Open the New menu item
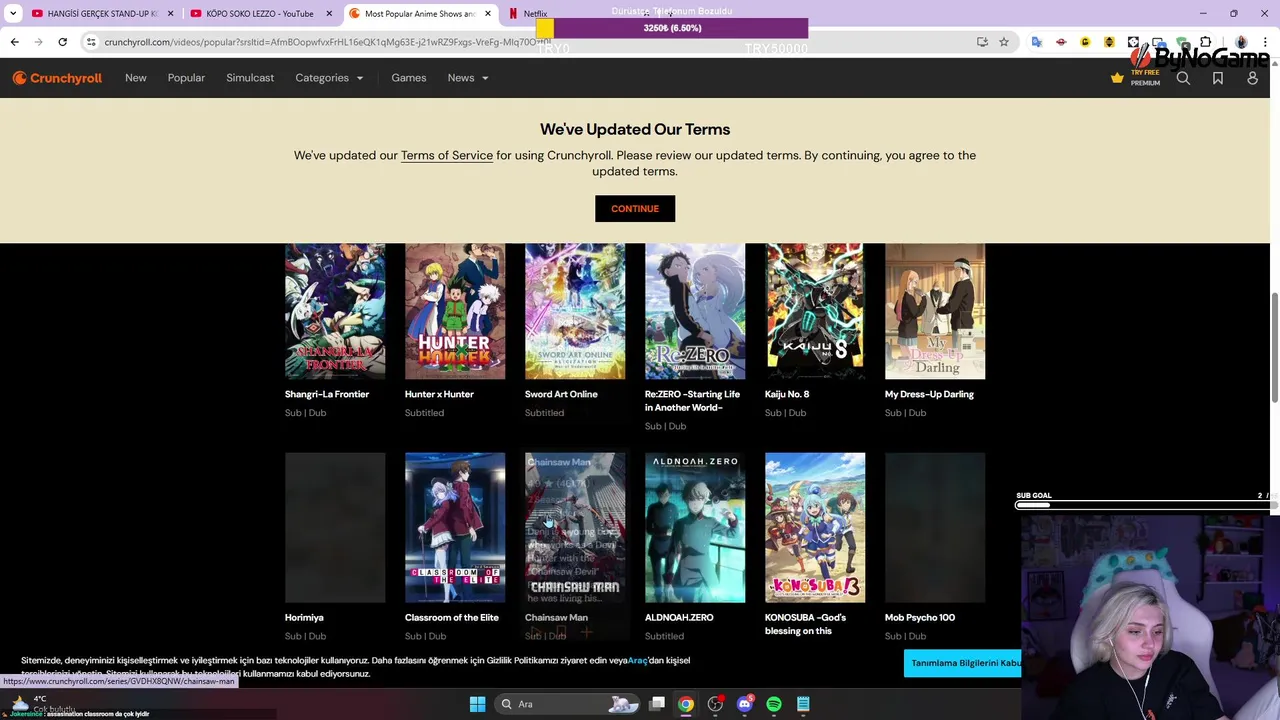The height and width of the screenshot is (720, 1280). point(136,78)
